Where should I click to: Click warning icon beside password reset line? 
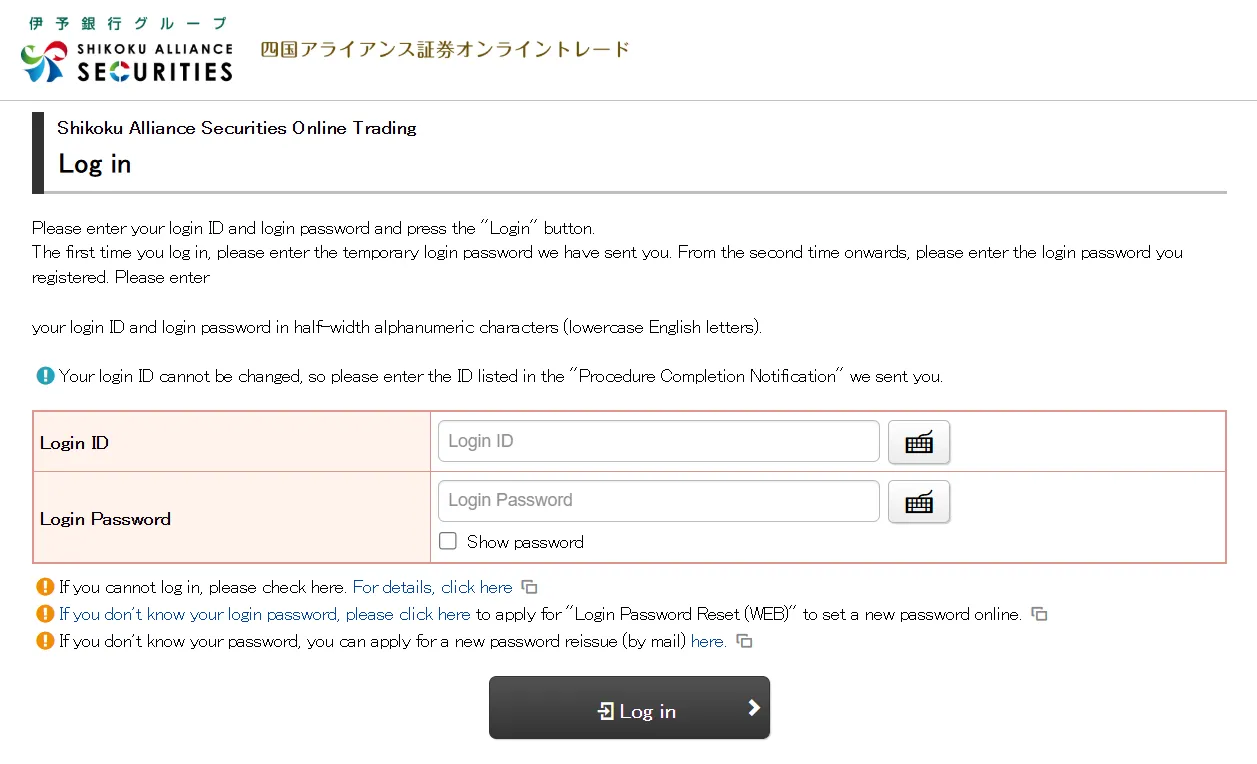pos(45,614)
